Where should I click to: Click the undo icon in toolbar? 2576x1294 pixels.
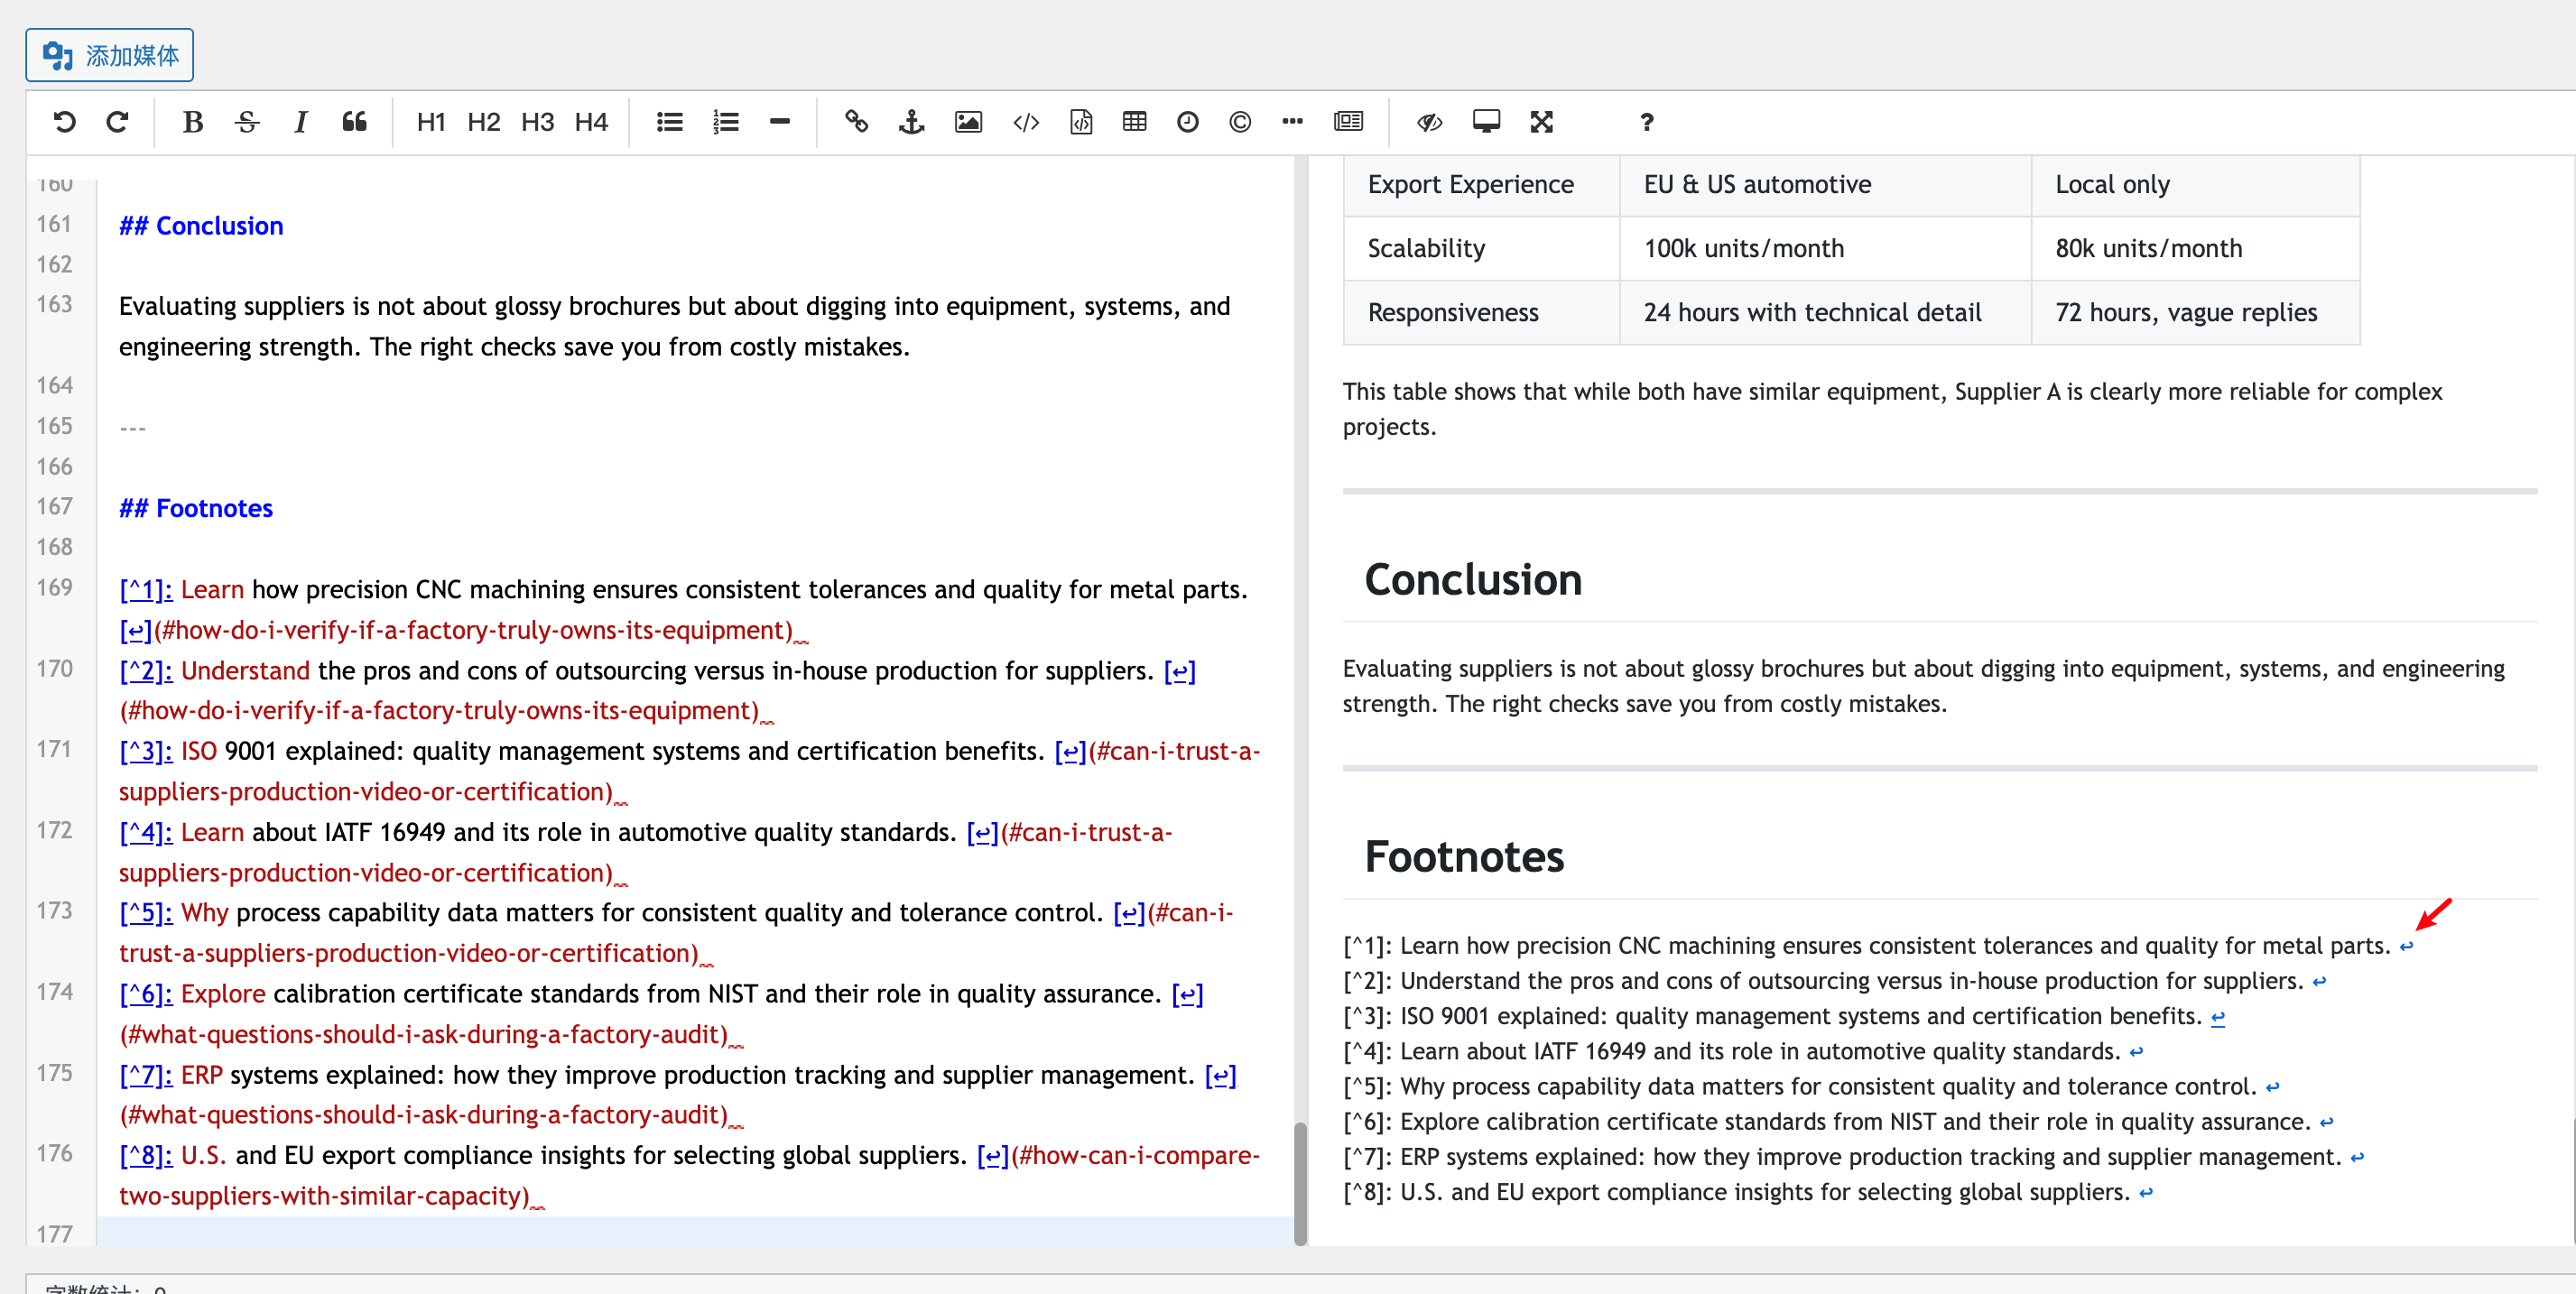click(65, 122)
